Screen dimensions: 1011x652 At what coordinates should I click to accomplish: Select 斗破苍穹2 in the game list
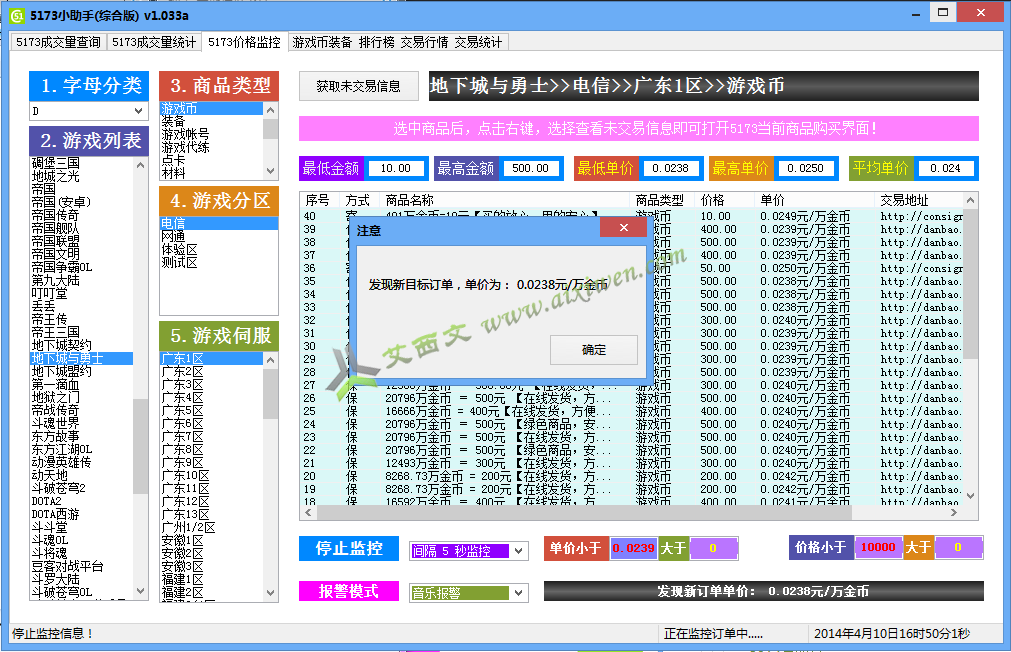[x=82, y=488]
